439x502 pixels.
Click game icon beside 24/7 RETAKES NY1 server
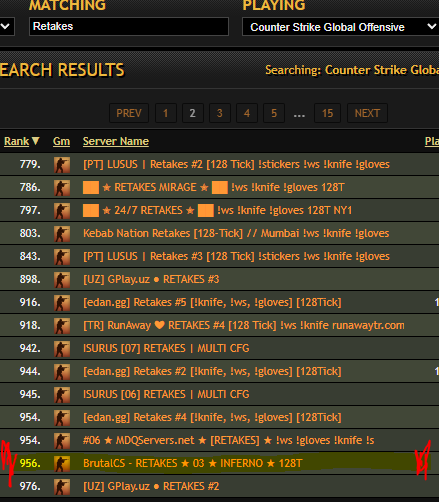[x=62, y=211]
